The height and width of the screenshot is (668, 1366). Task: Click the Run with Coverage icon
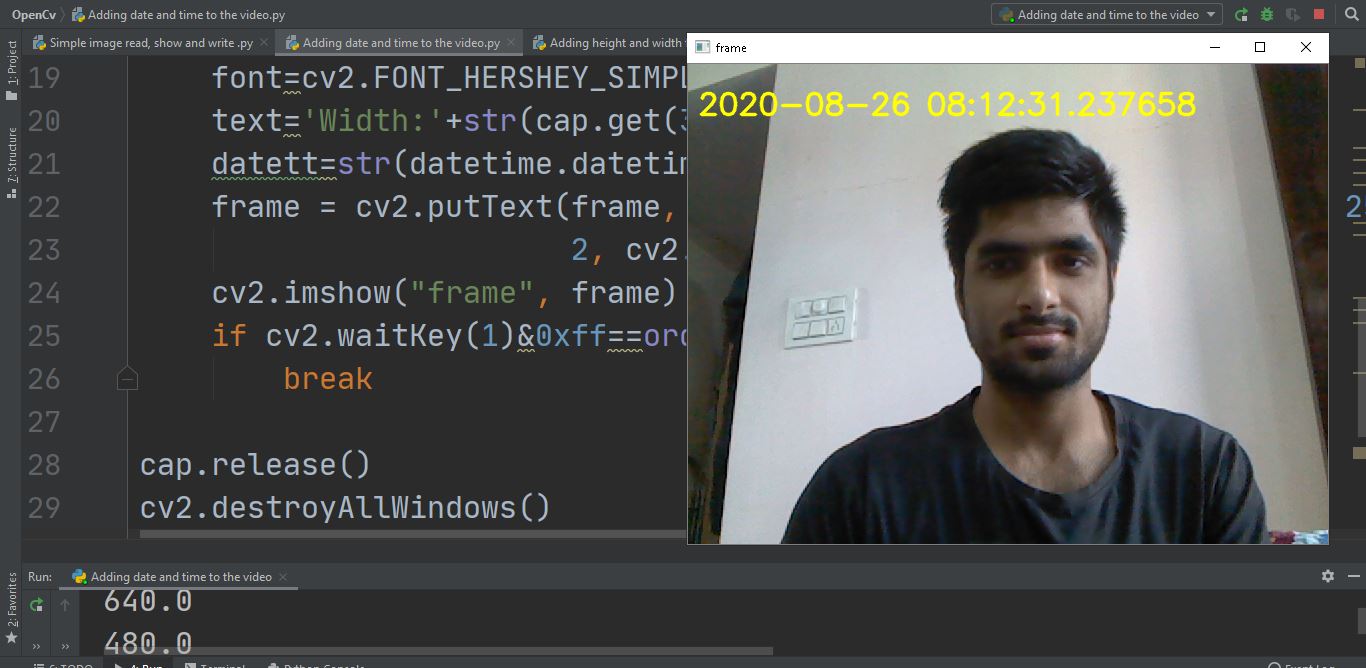(x=1293, y=15)
